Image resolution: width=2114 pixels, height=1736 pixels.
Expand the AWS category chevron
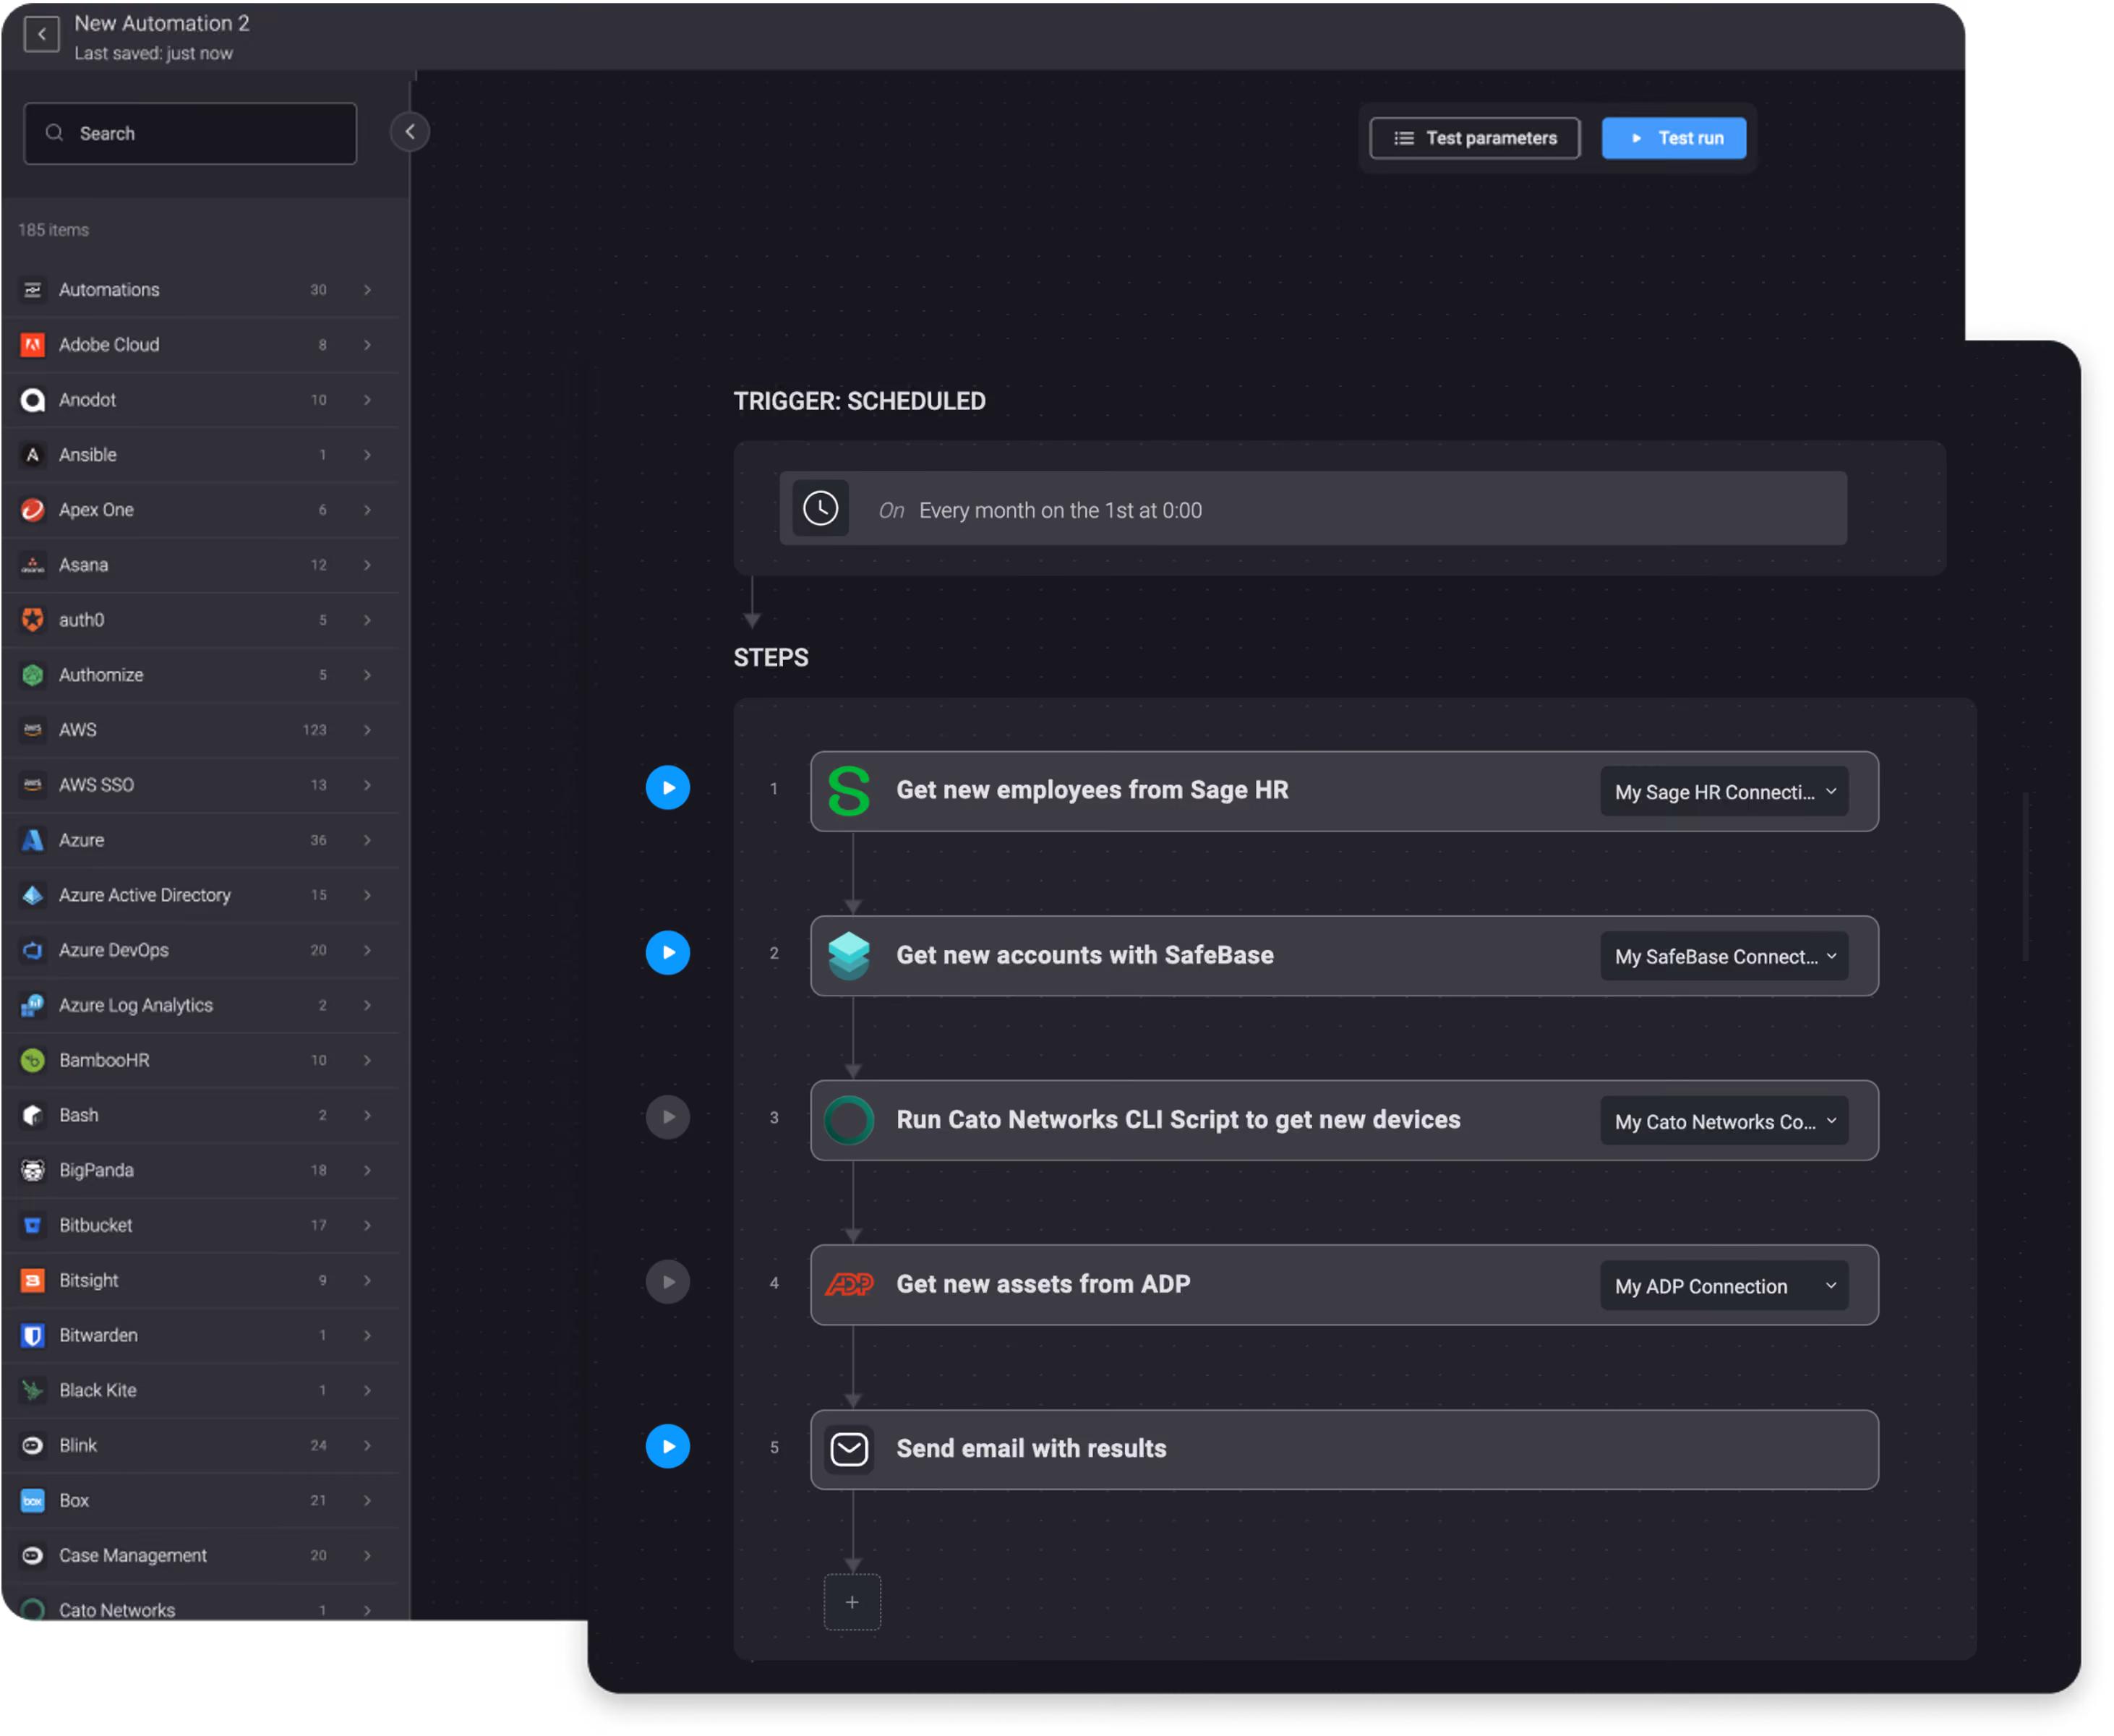[368, 731]
